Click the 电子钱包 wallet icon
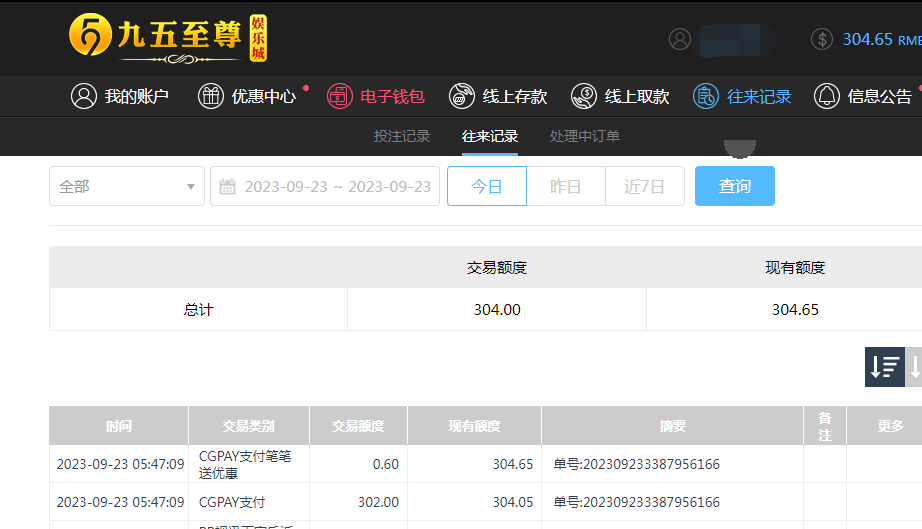The width and height of the screenshot is (922, 529). [339, 96]
